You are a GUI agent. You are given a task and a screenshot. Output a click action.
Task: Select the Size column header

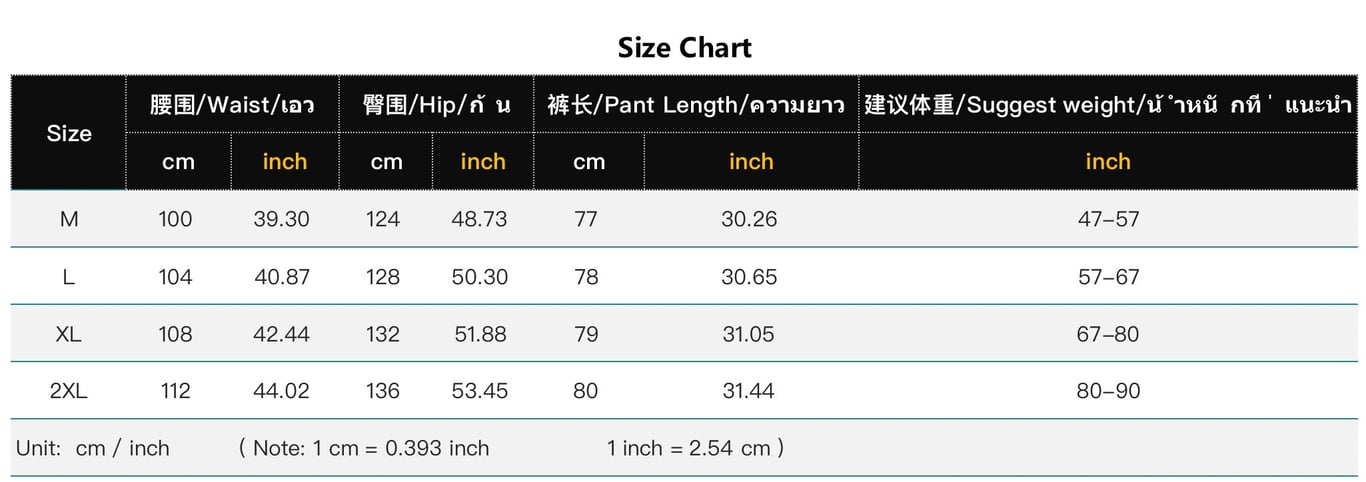pyautogui.click(x=69, y=133)
